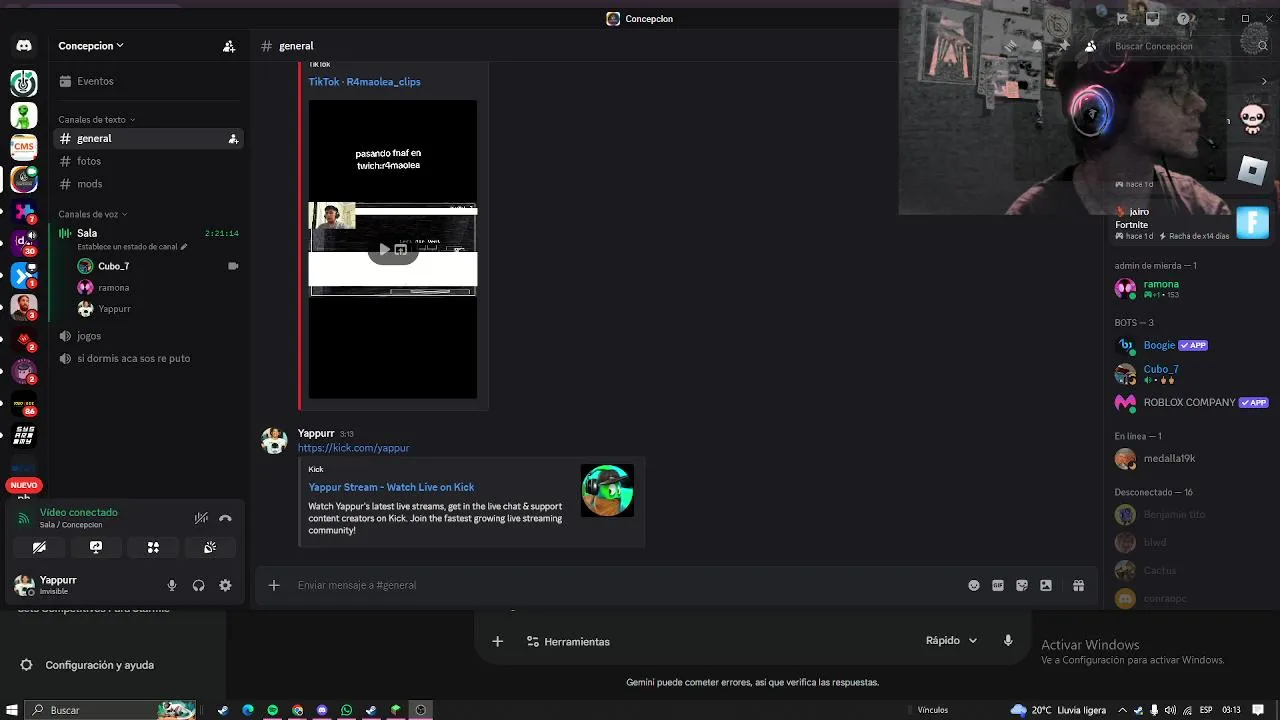1280x720 pixels.
Task: Select the mods text channel
Action: click(x=148, y=184)
